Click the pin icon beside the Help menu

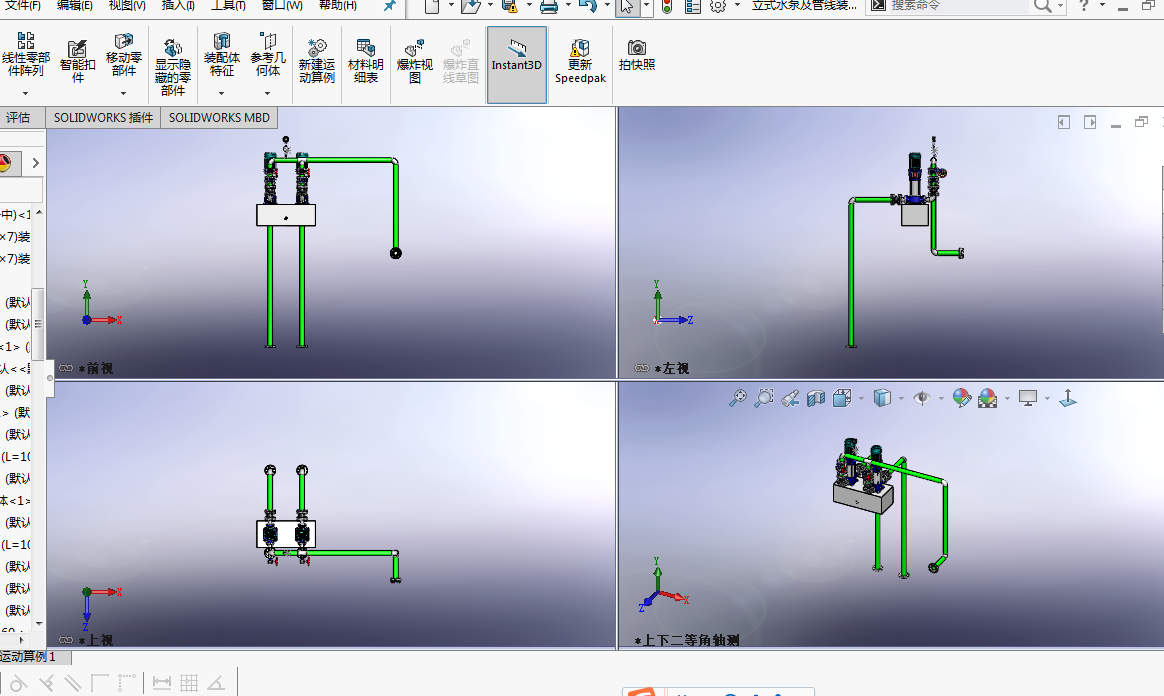point(390,6)
